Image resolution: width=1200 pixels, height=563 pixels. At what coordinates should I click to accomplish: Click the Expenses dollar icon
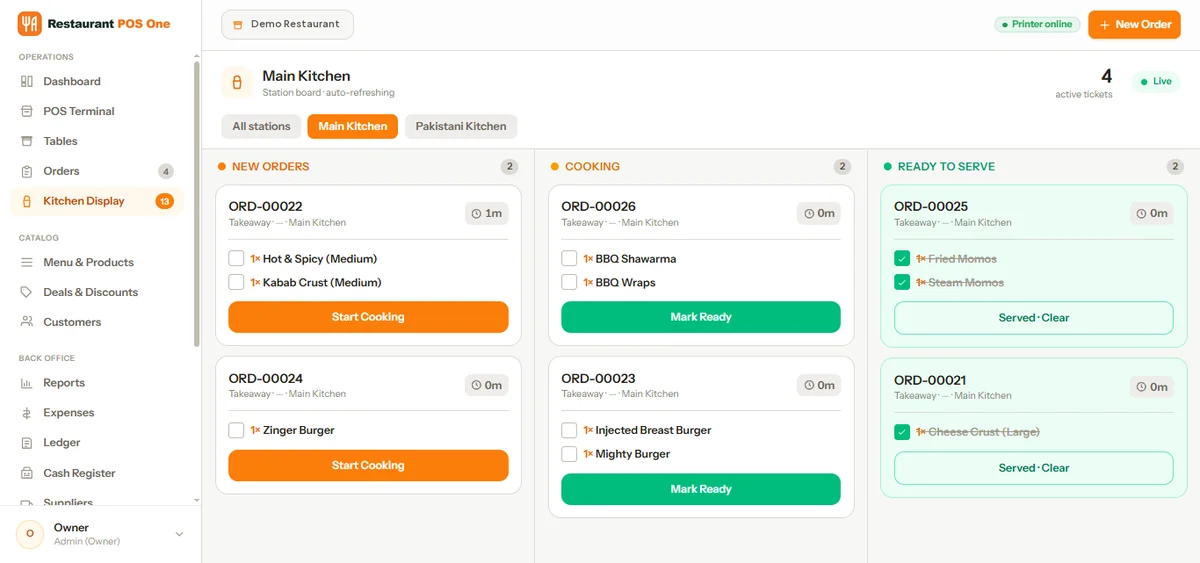[27, 413]
